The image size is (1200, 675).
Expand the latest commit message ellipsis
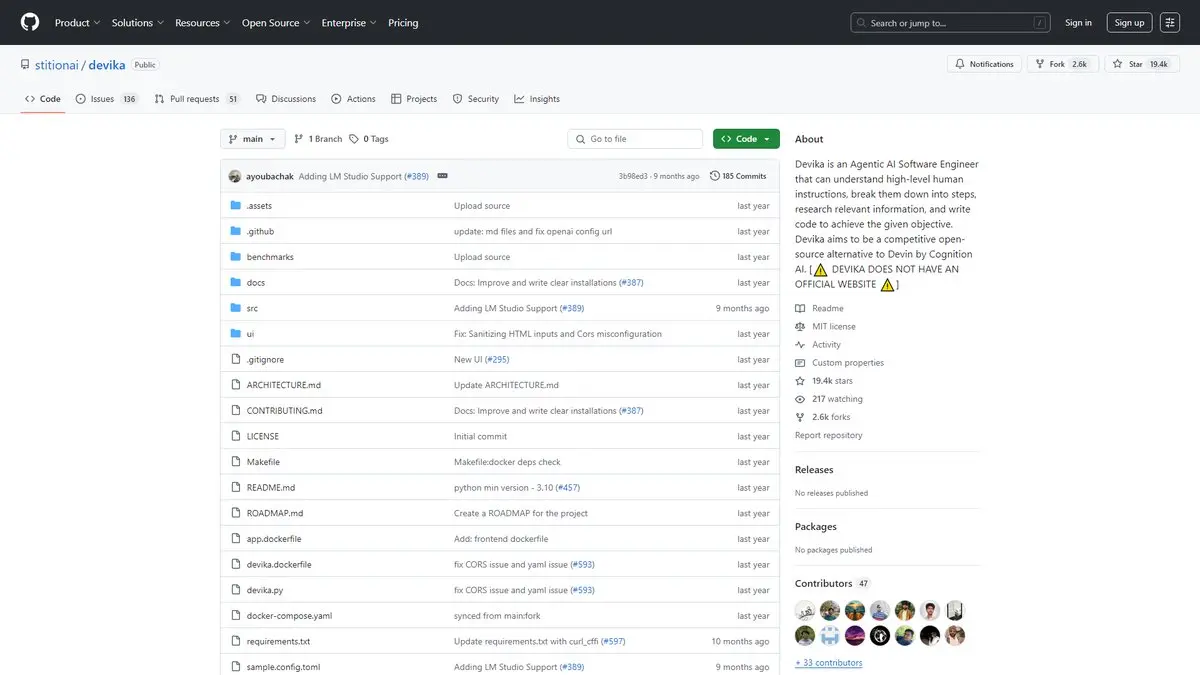(442, 176)
